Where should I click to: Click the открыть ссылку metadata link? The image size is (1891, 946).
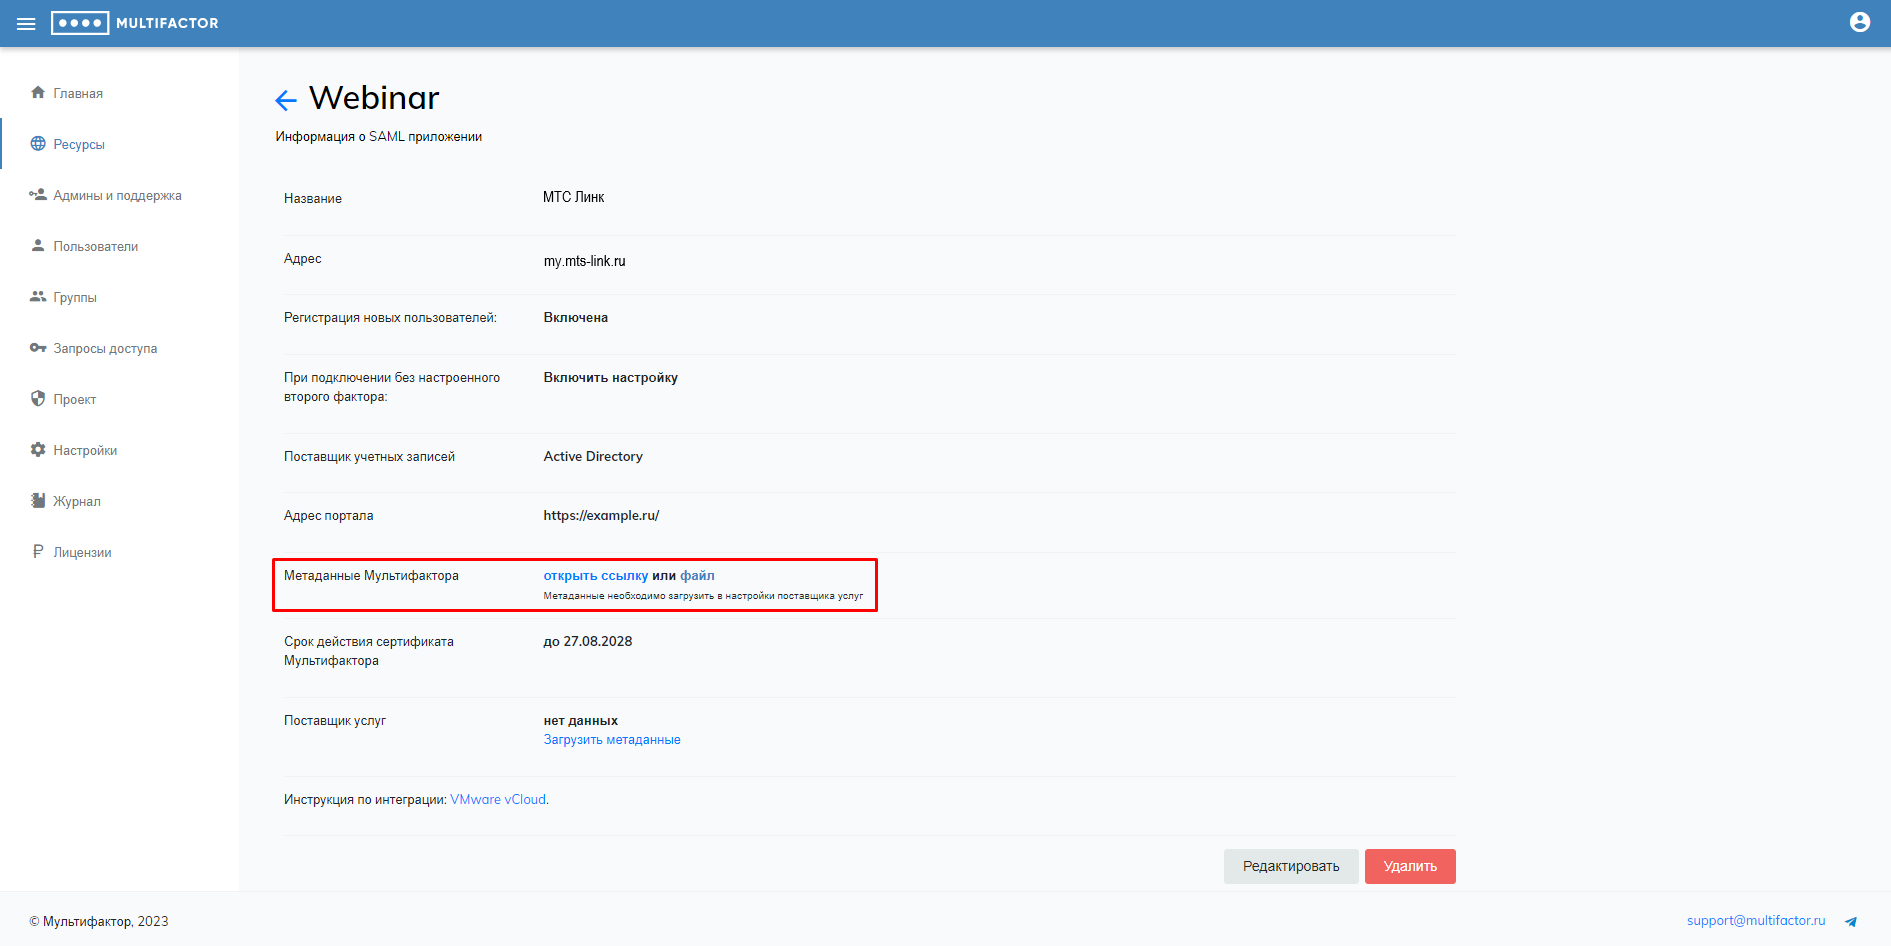596,575
